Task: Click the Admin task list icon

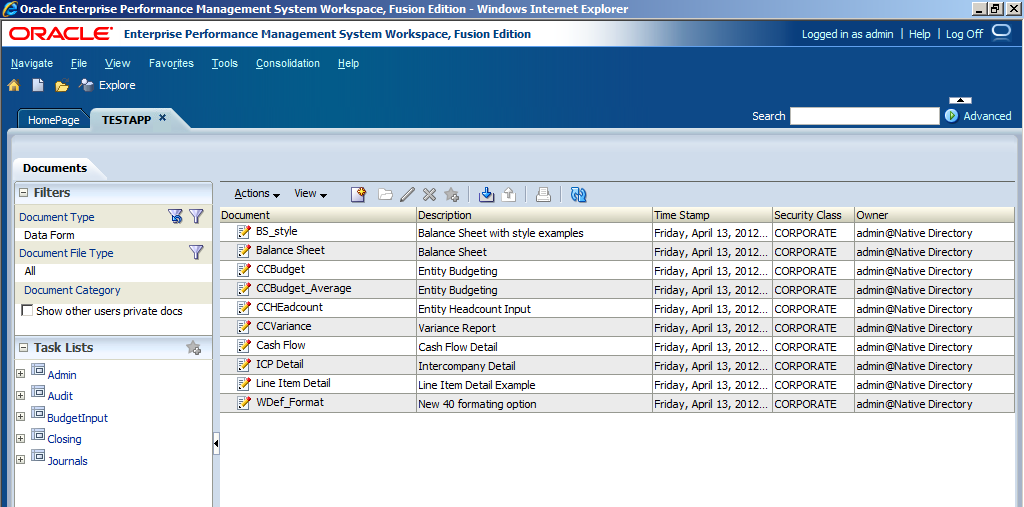Action: point(38,370)
